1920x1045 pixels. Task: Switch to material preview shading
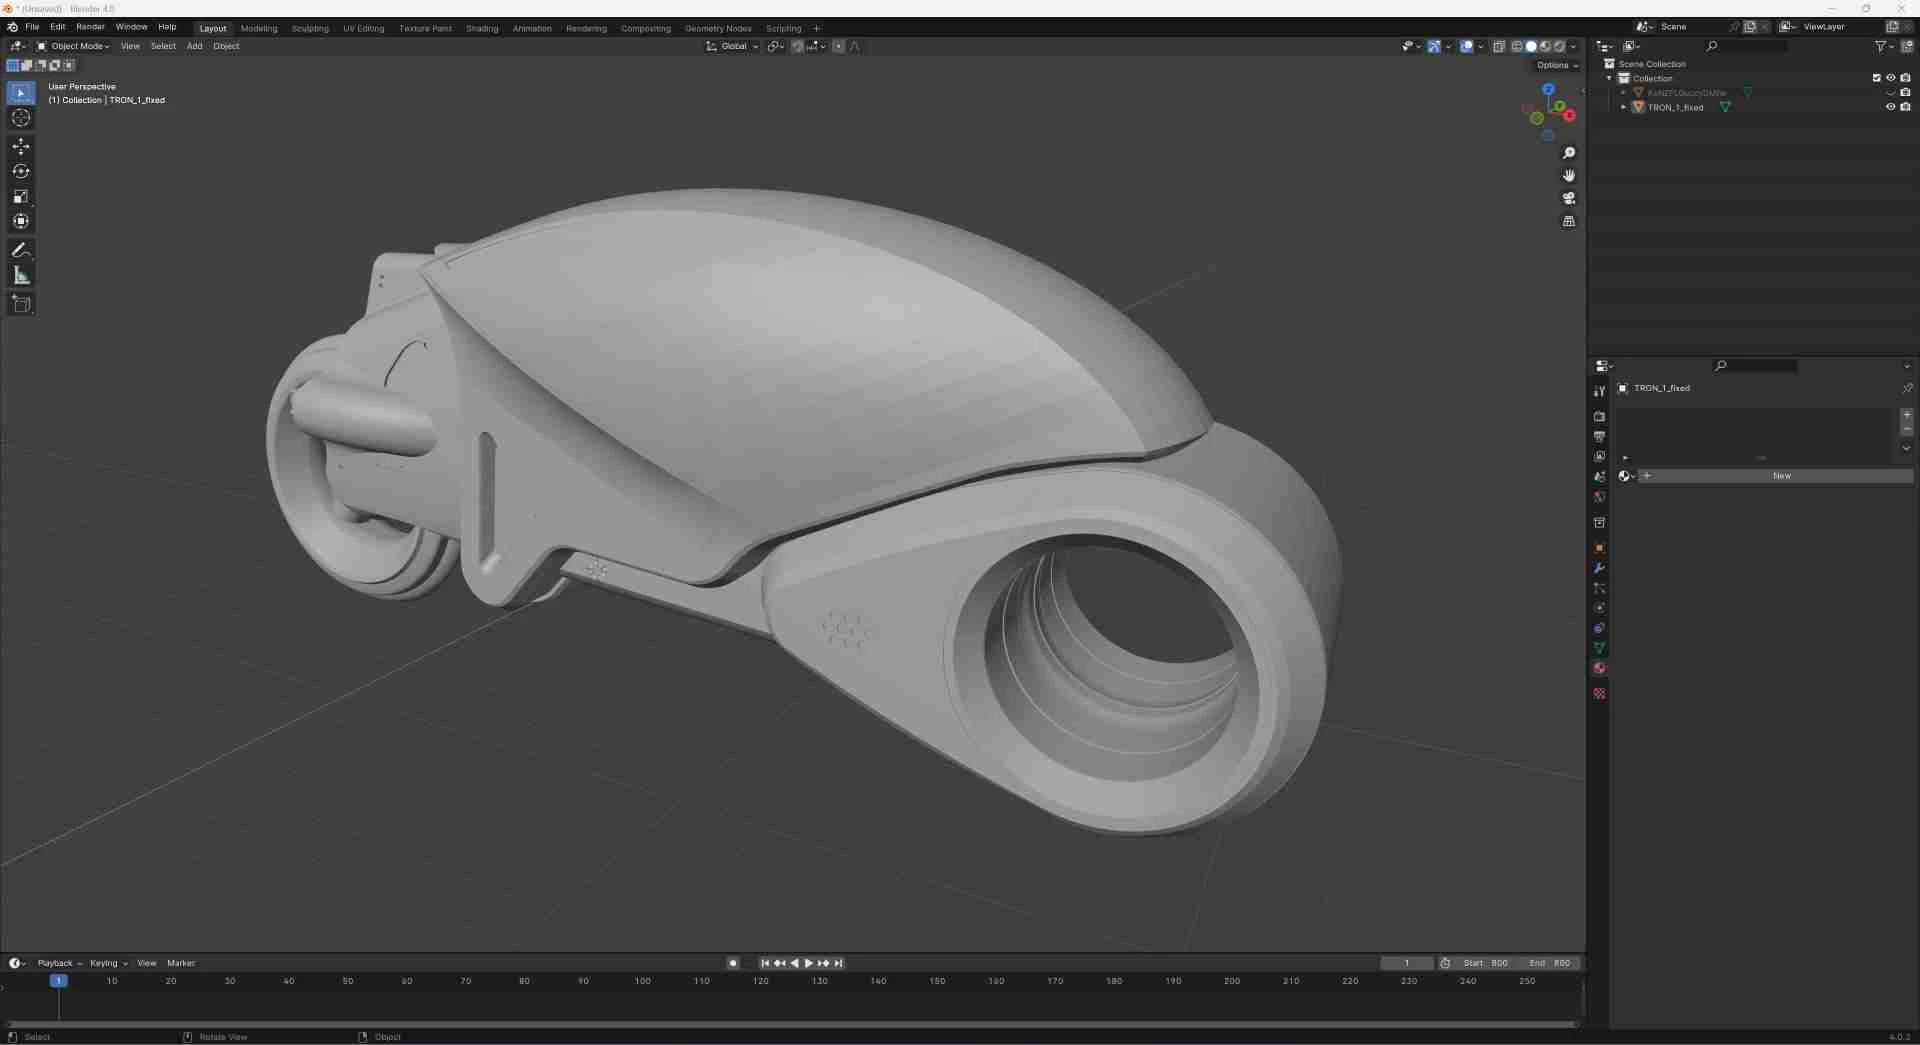click(1545, 46)
